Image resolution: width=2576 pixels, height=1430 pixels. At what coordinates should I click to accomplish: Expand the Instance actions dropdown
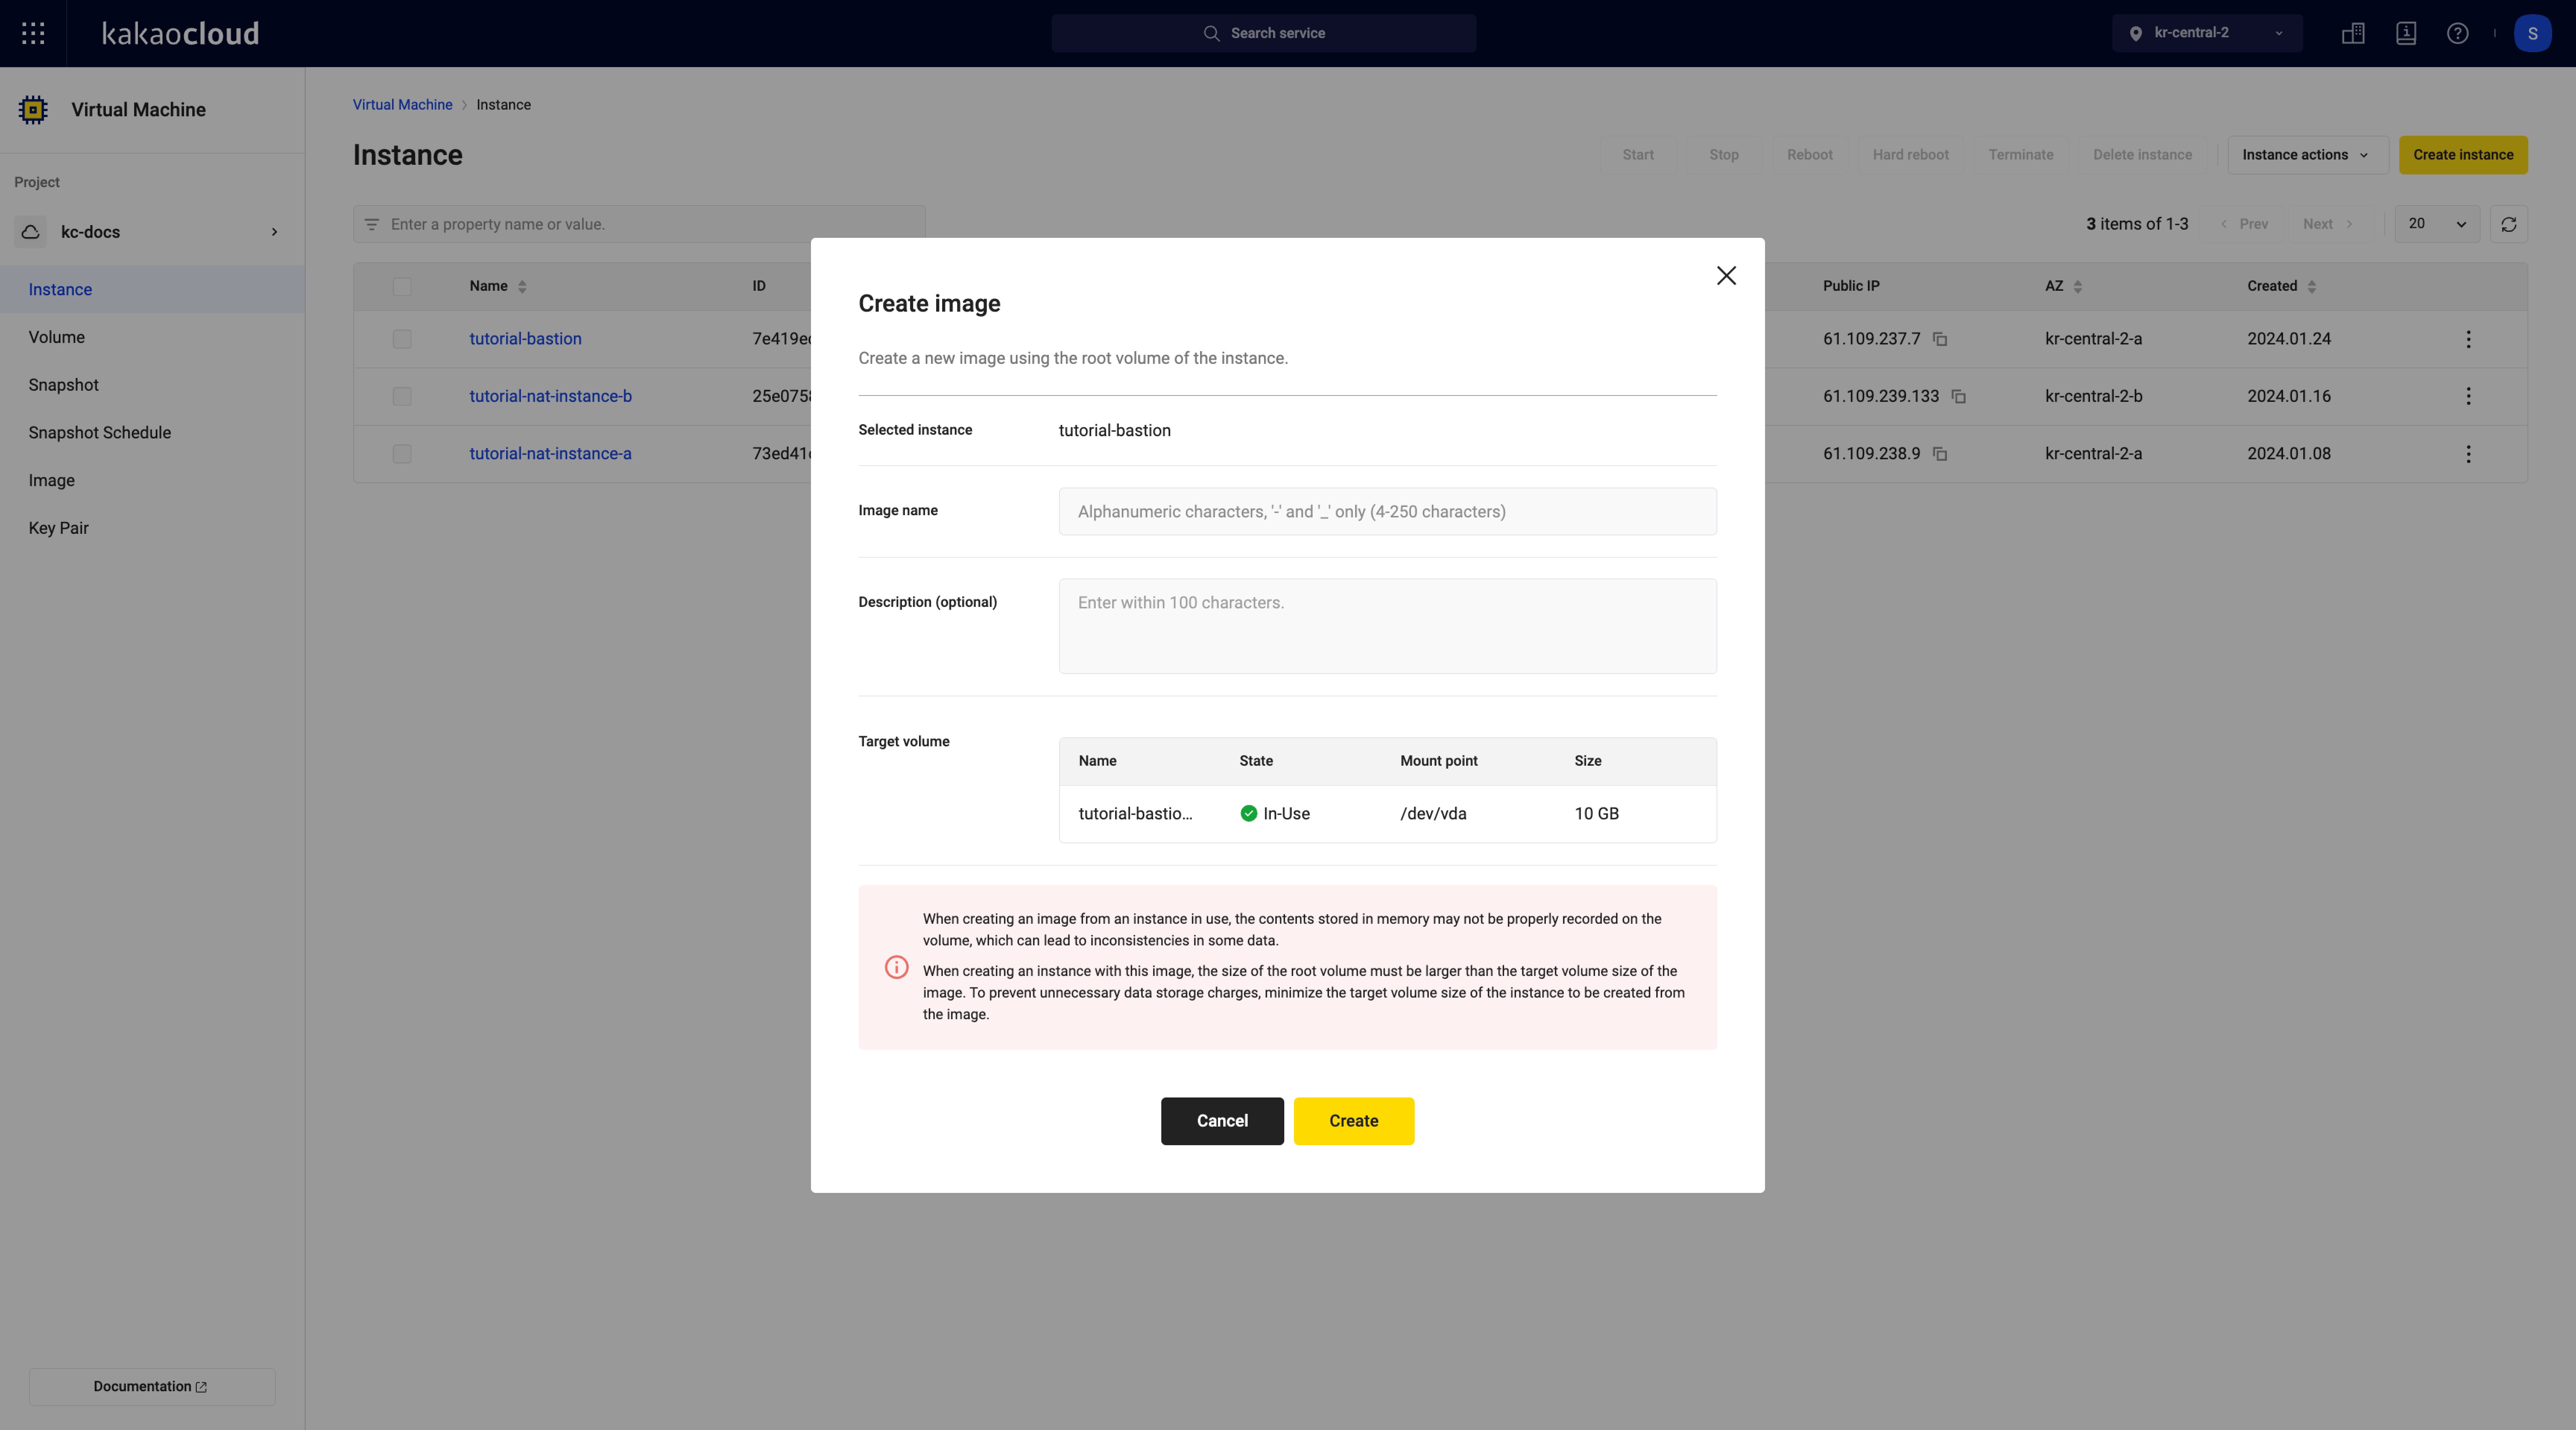click(x=2308, y=155)
